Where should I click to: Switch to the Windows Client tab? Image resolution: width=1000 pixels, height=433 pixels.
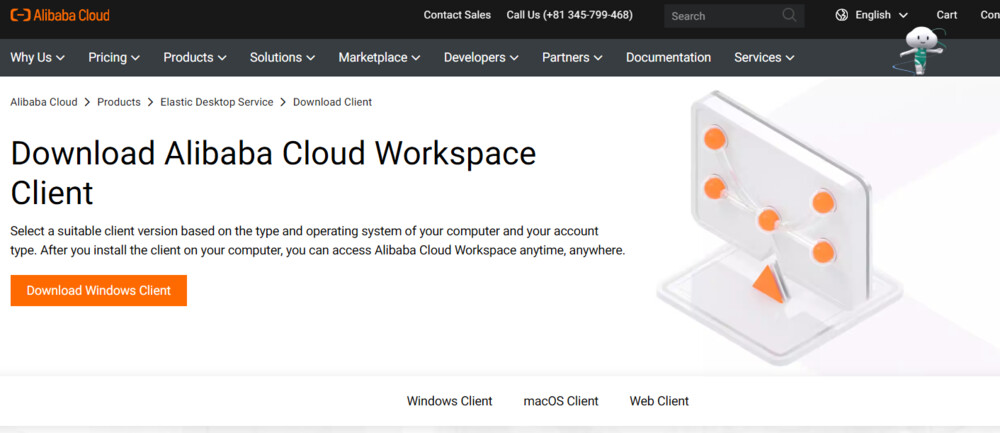coord(449,401)
